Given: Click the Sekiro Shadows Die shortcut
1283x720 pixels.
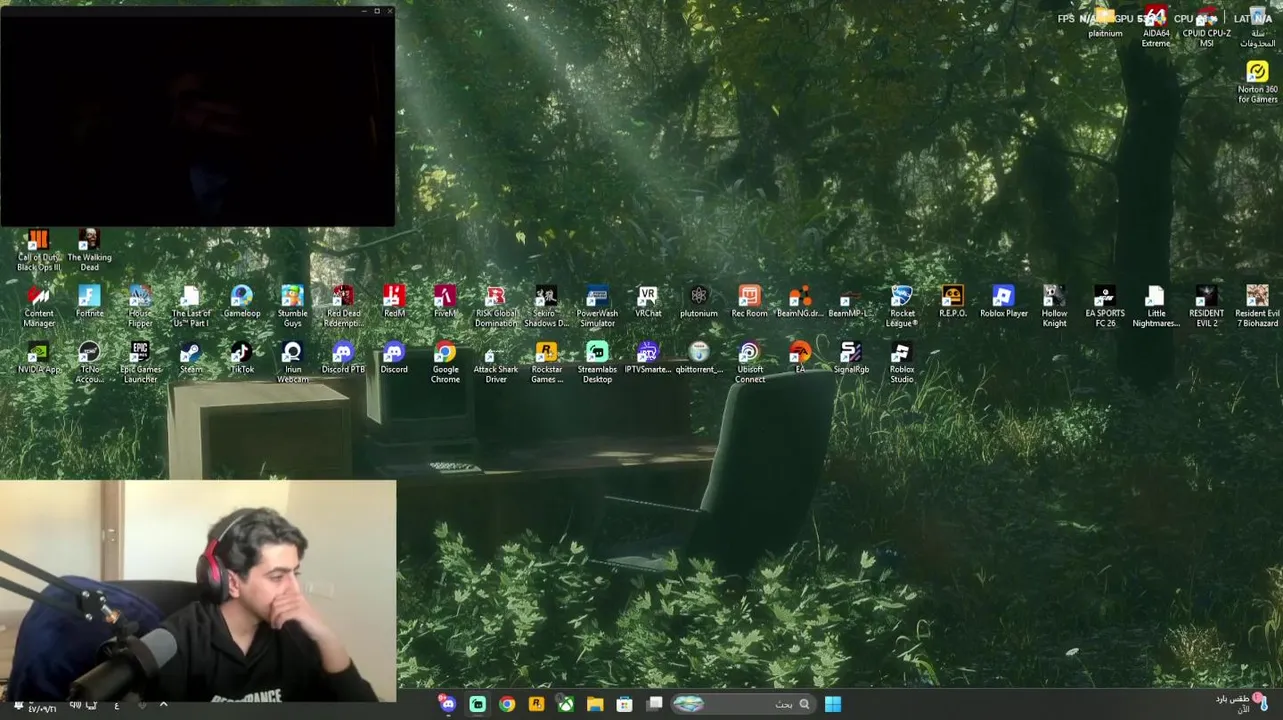Looking at the screenshot, I should click(x=546, y=306).
